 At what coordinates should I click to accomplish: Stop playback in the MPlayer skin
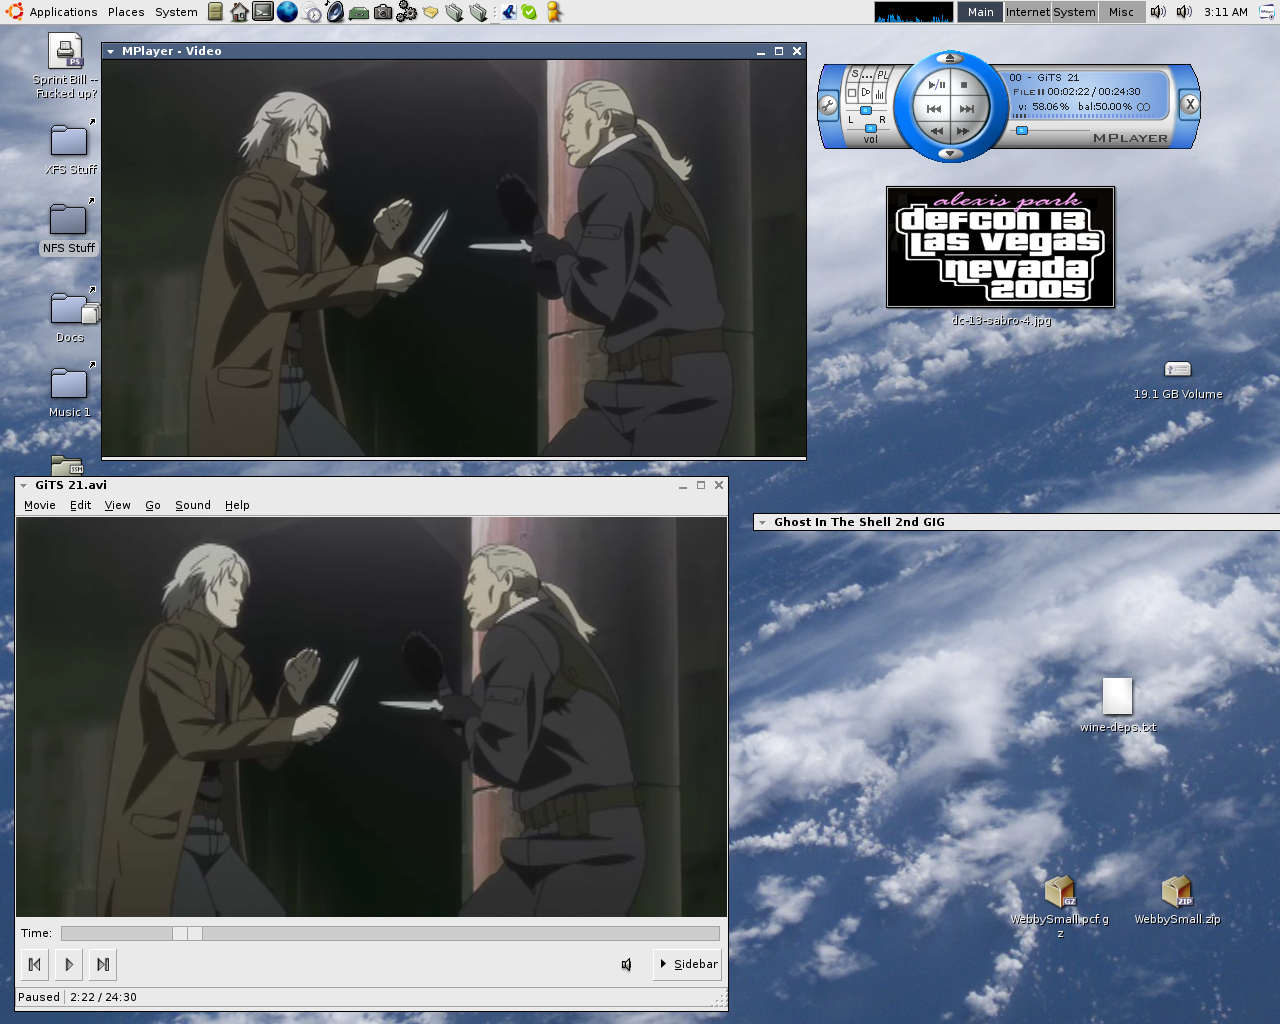964,85
